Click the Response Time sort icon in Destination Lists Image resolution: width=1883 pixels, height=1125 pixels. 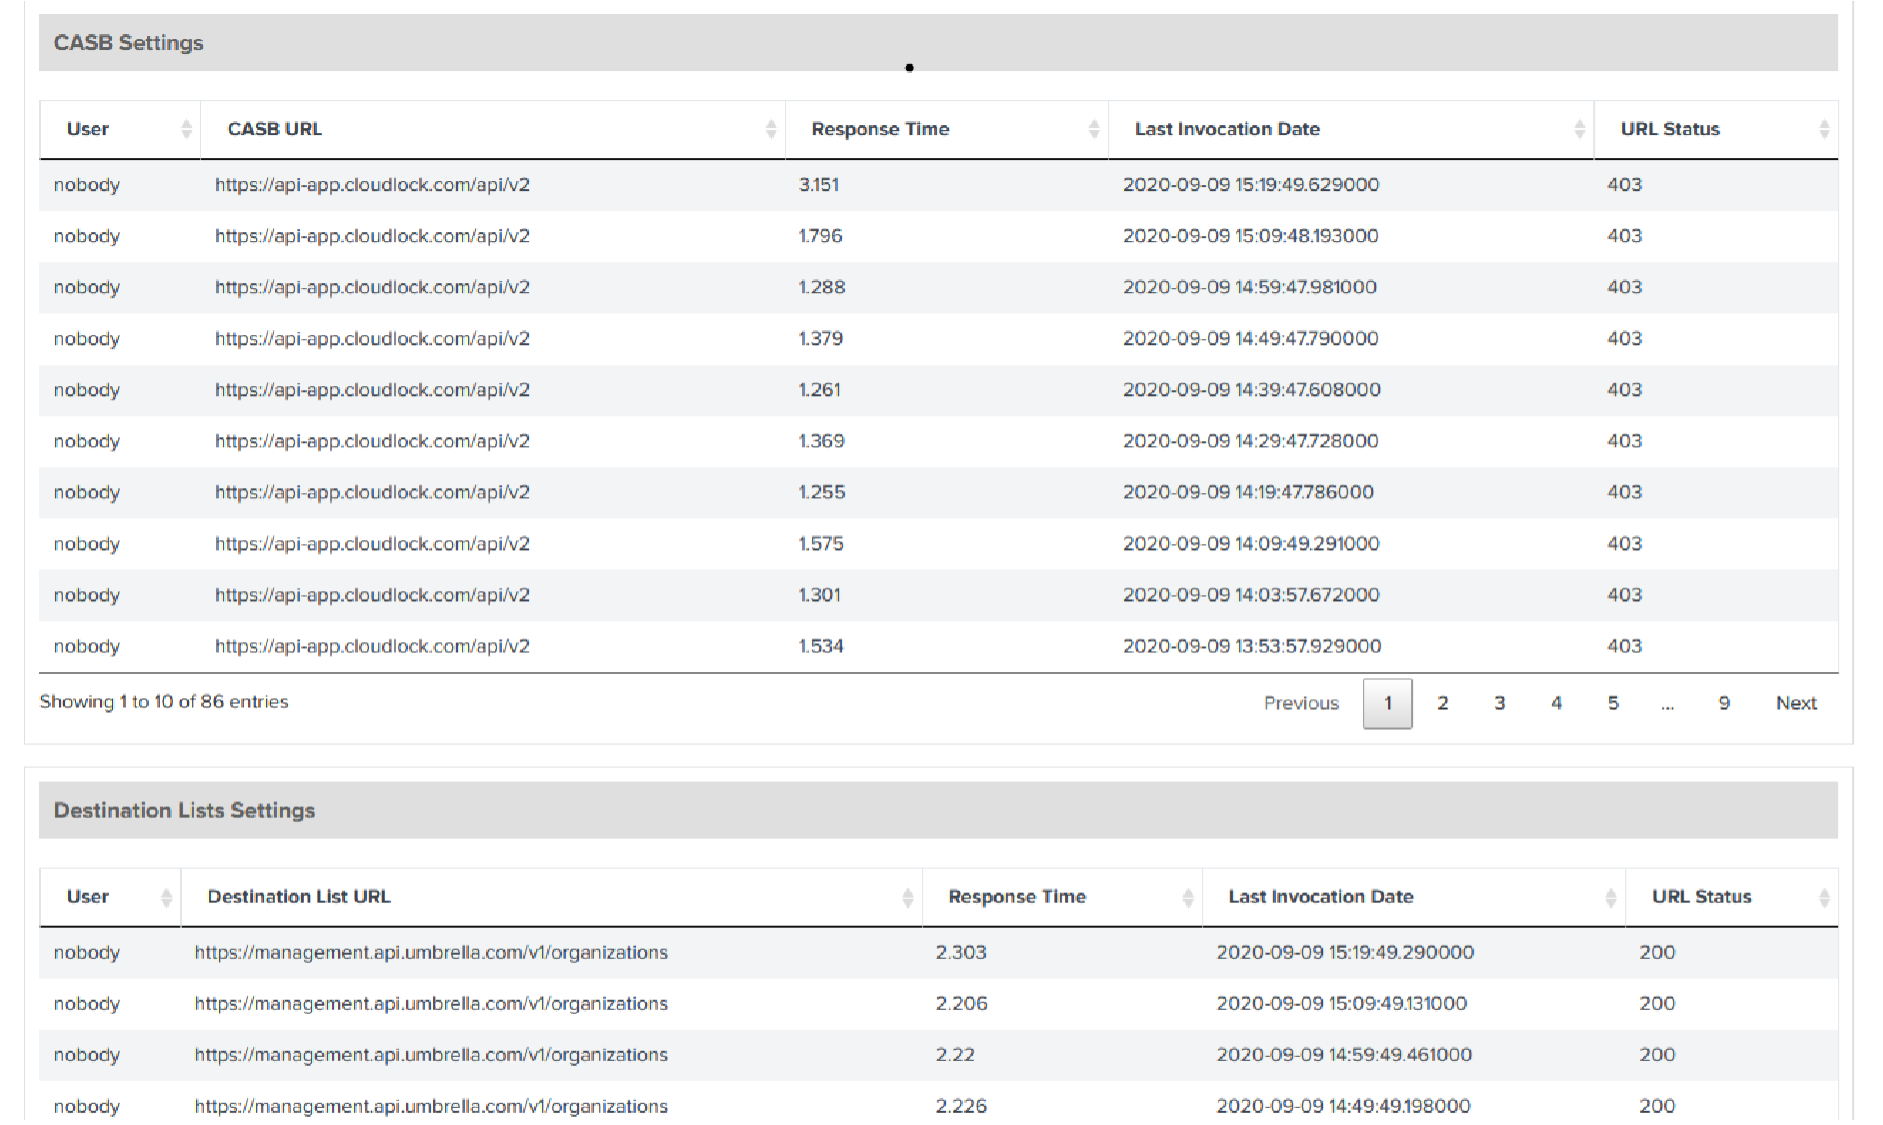tap(1186, 896)
